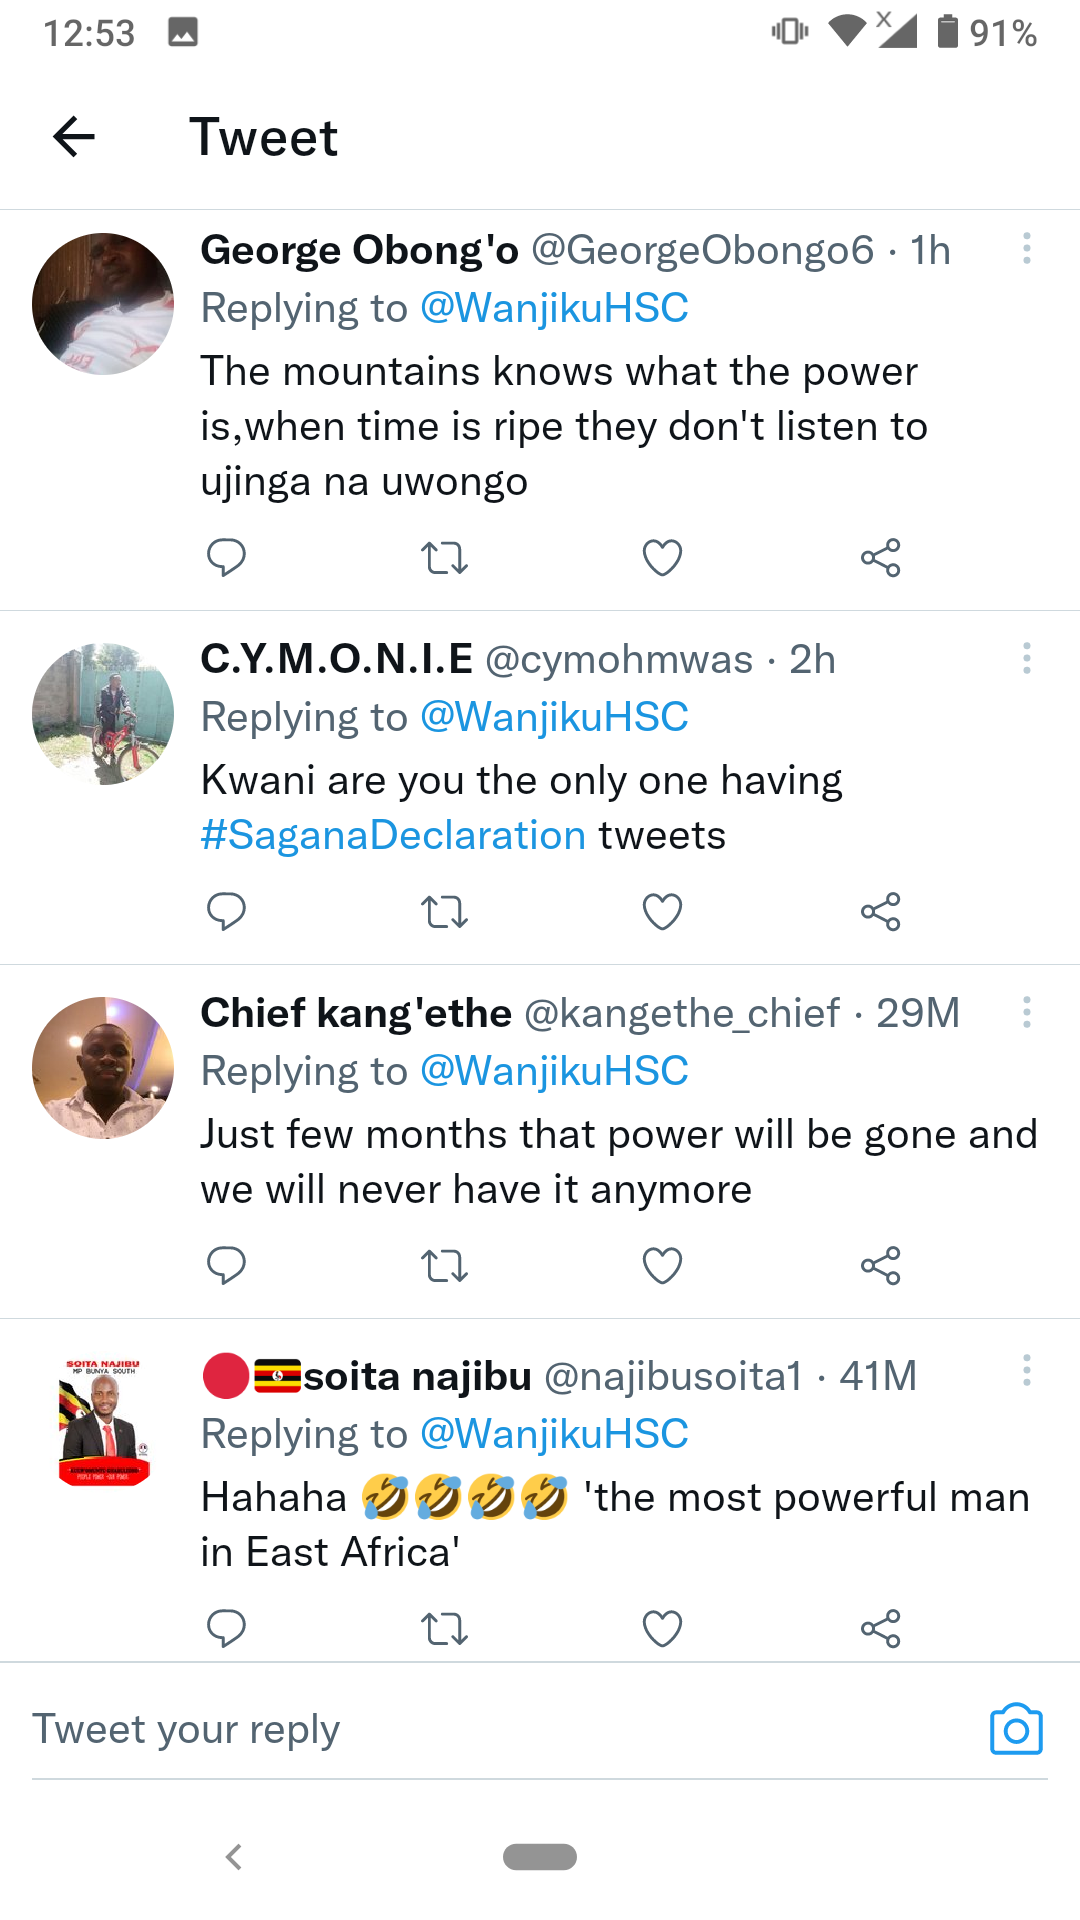
Task: Reply to George Obong'o's tweet
Action: tap(226, 557)
